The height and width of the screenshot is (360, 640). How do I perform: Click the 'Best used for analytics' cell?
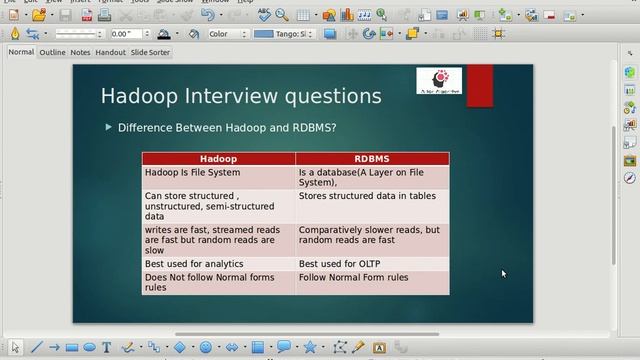click(x=218, y=264)
